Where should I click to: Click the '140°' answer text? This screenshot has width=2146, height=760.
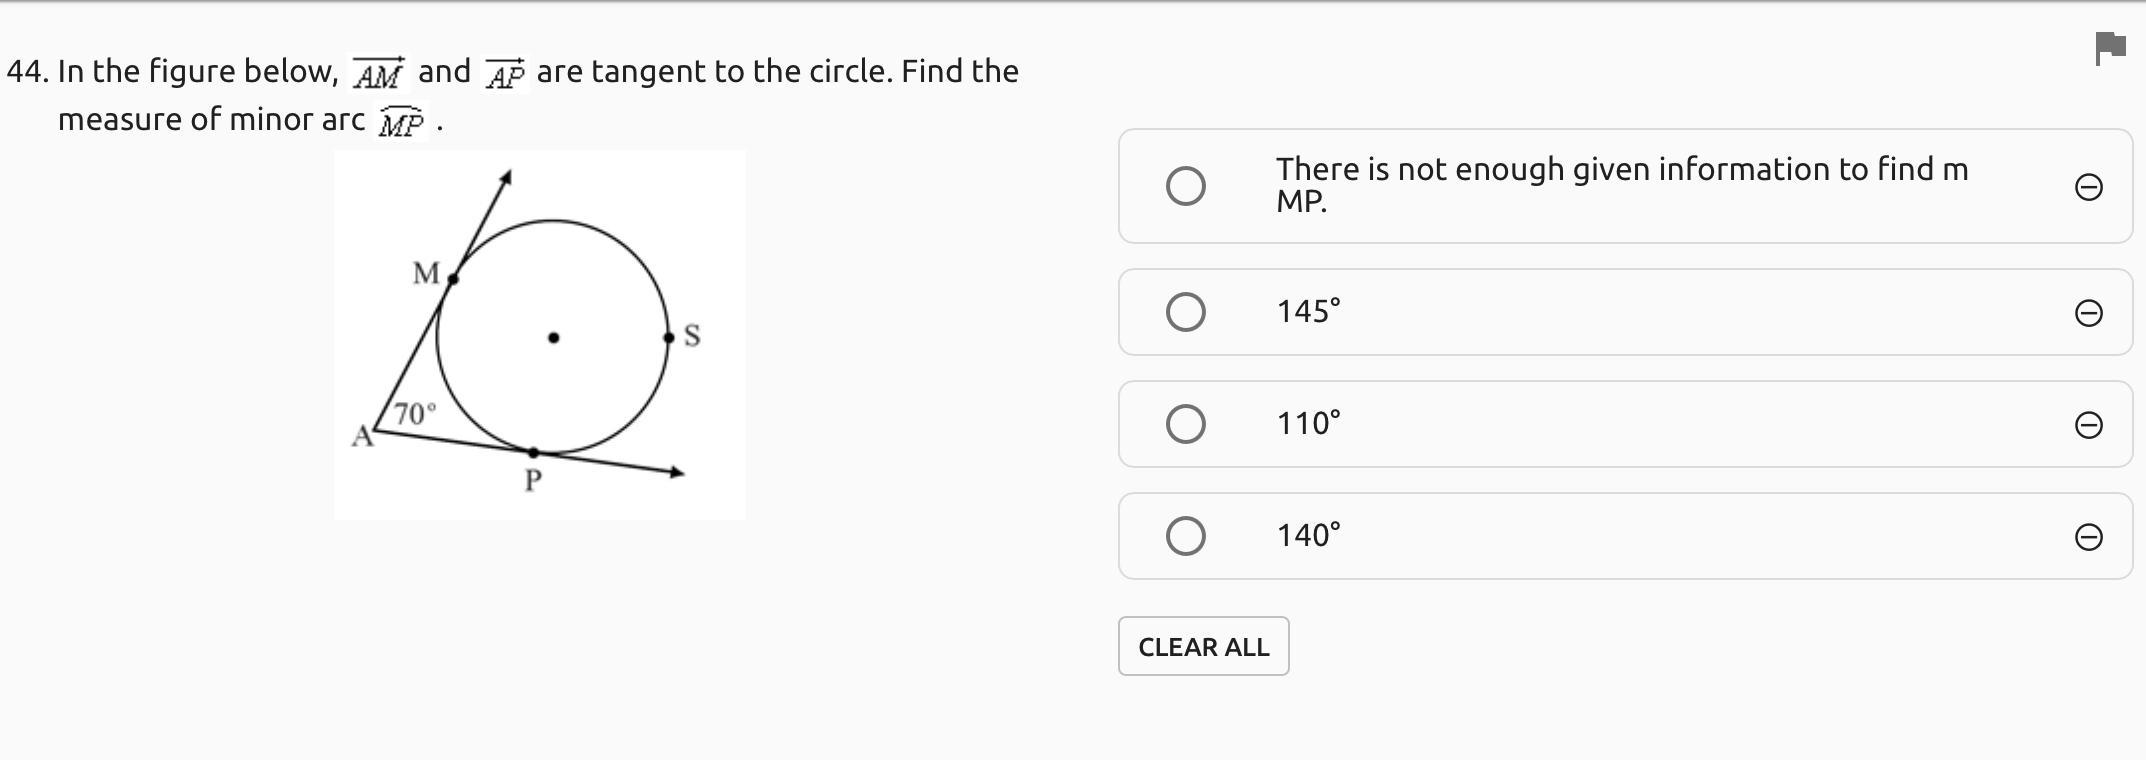tap(1308, 536)
